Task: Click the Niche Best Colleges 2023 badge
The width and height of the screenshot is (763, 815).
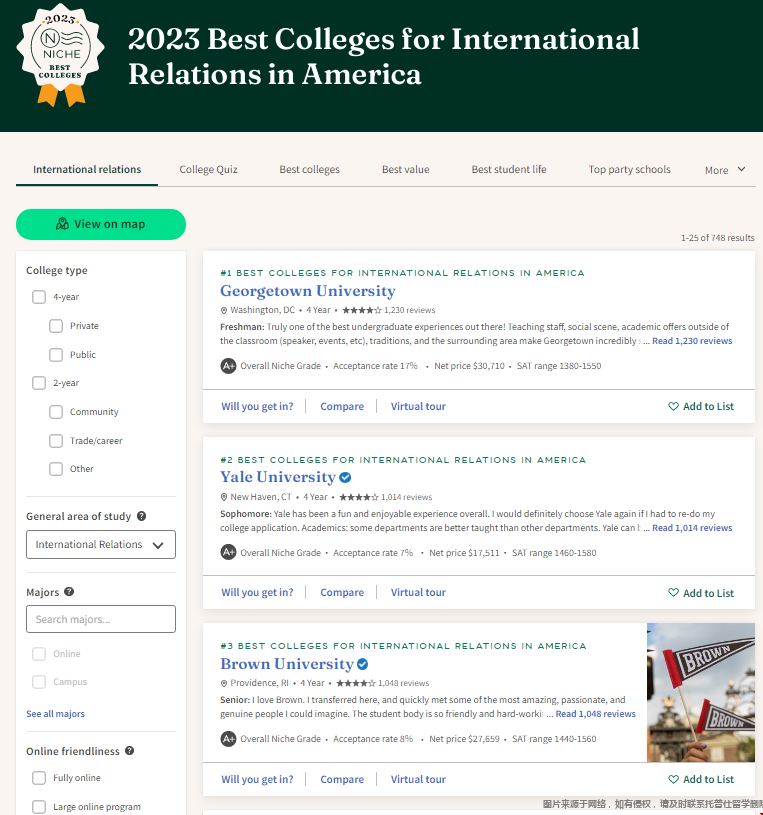Action: pyautogui.click(x=61, y=54)
